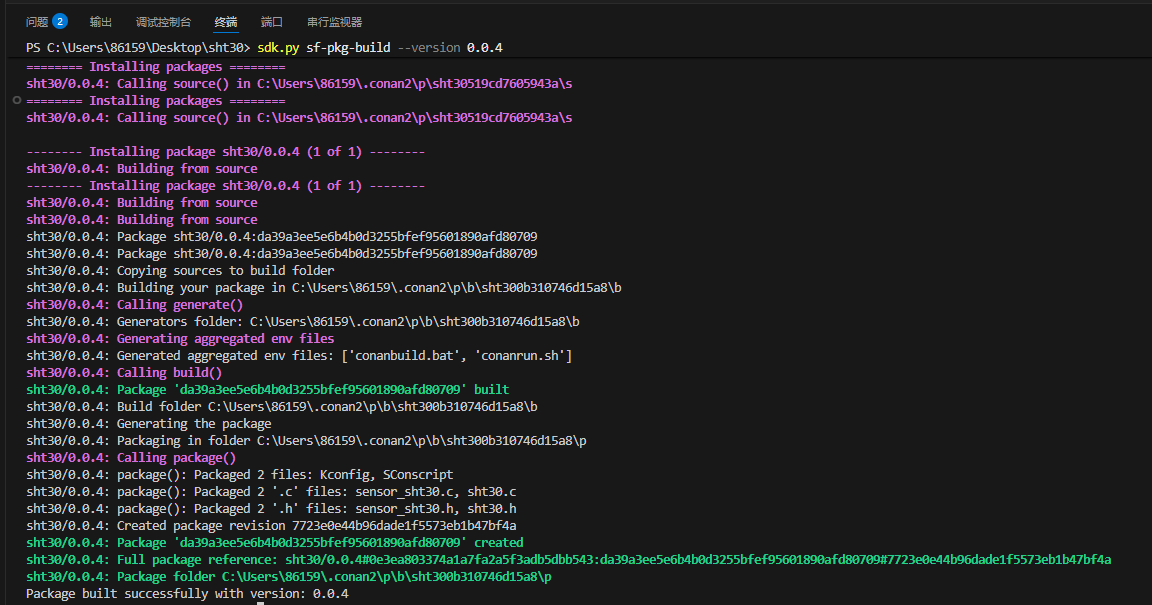Click conanrun.sh in the generated env files
The width and height of the screenshot is (1152, 605).
[x=526, y=356]
